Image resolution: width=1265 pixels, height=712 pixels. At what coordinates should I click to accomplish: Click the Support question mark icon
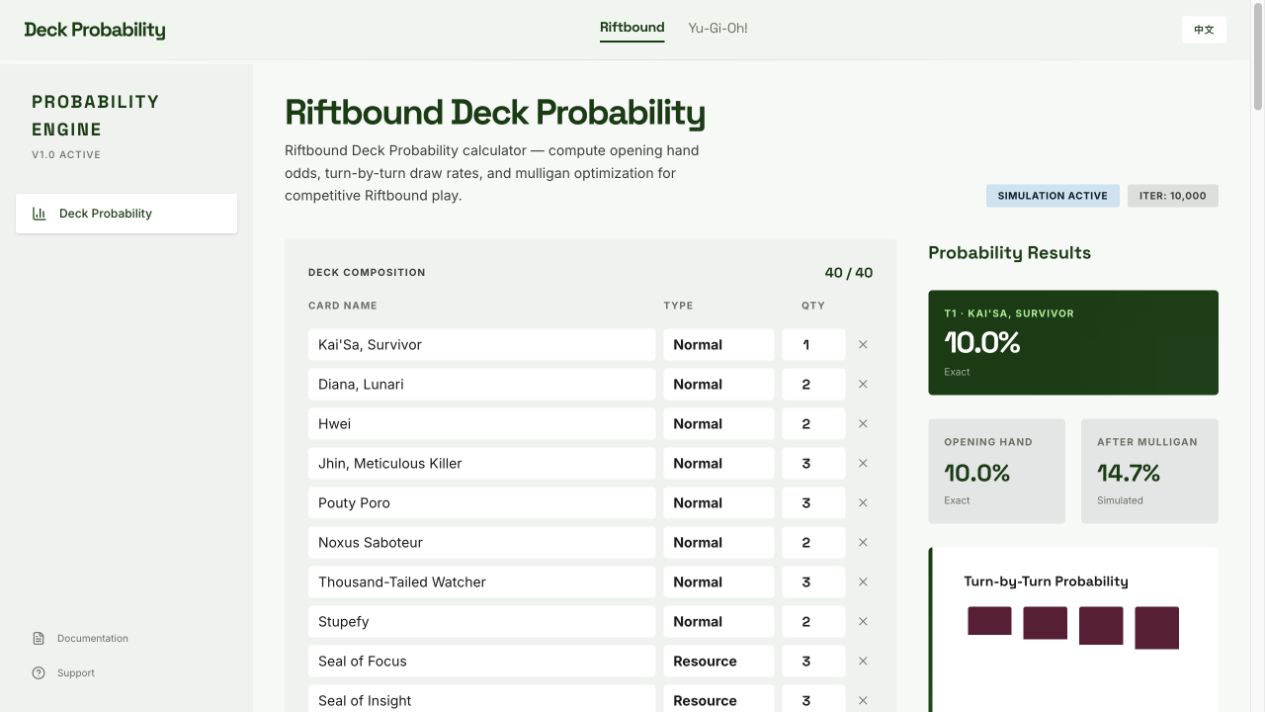coord(39,673)
